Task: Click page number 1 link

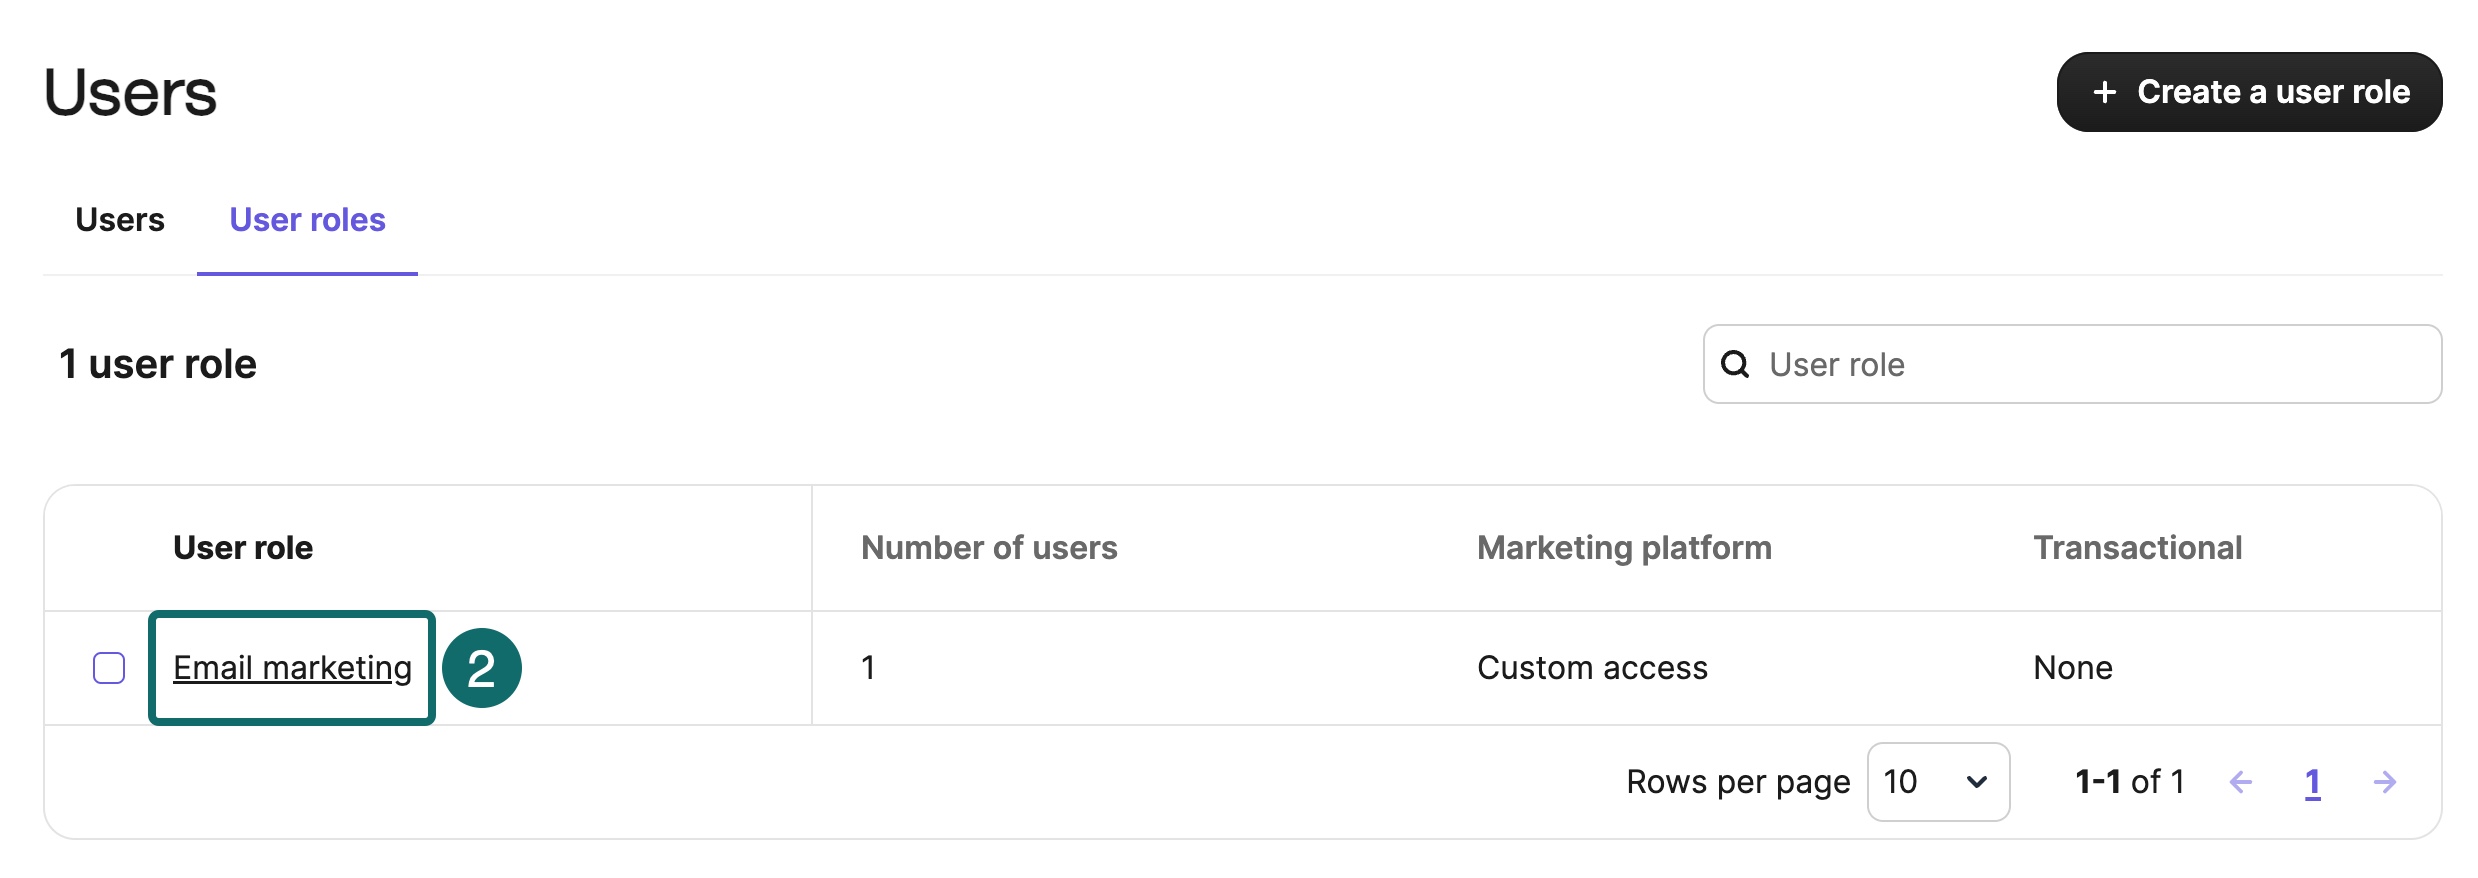Action: (x=2312, y=782)
